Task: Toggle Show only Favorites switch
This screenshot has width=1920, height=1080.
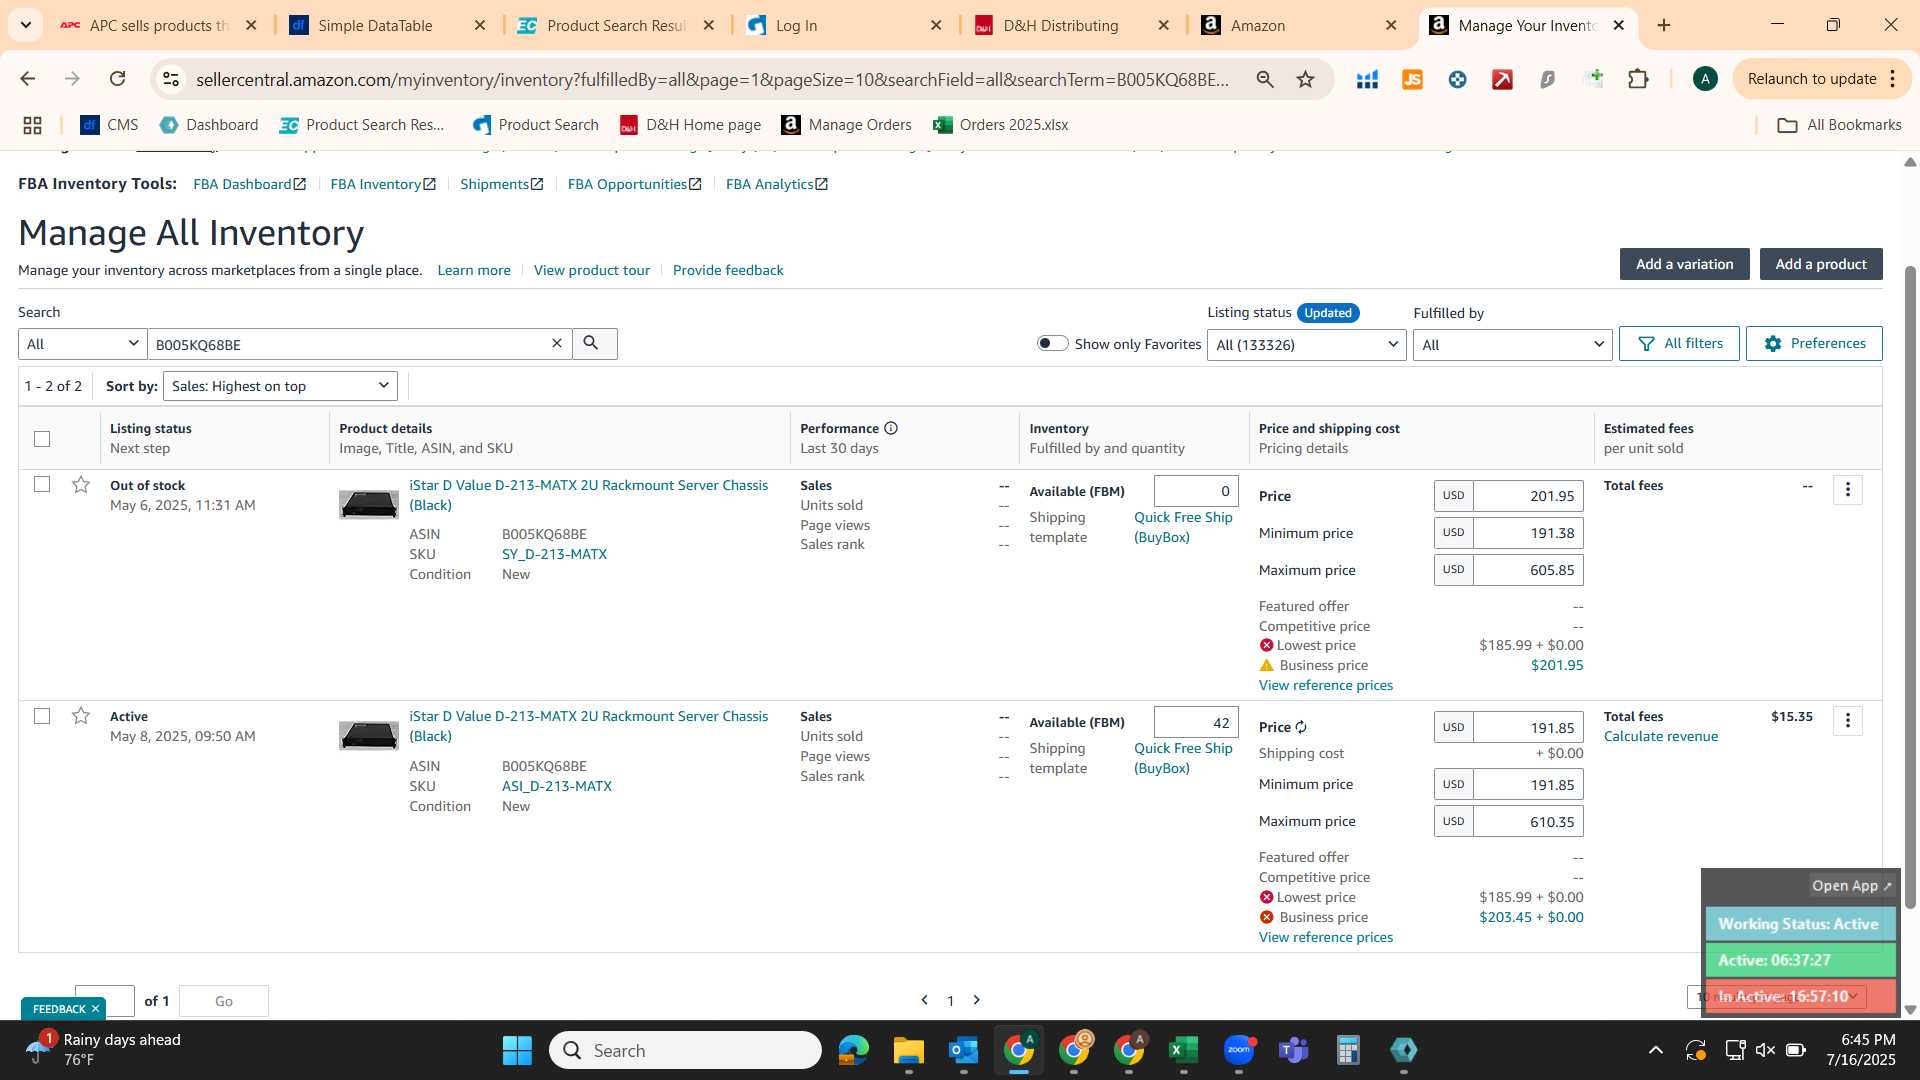Action: click(1052, 343)
